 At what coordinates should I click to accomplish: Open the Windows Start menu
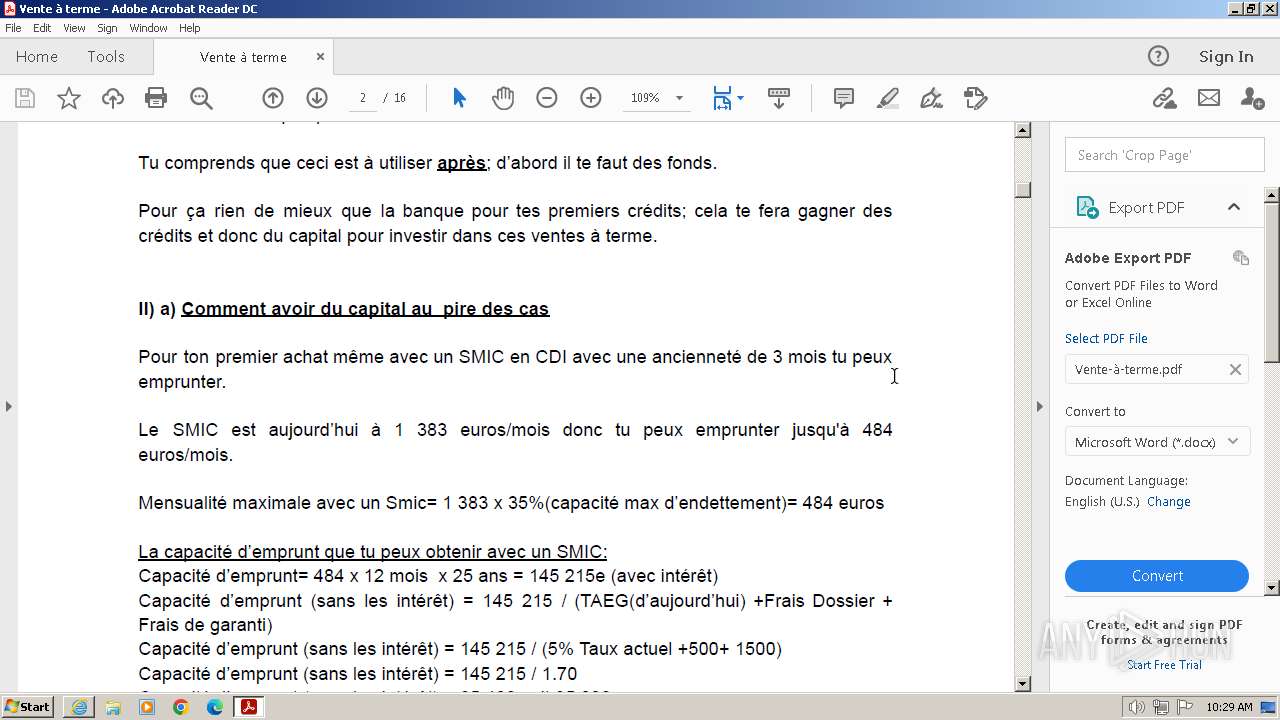coord(28,707)
